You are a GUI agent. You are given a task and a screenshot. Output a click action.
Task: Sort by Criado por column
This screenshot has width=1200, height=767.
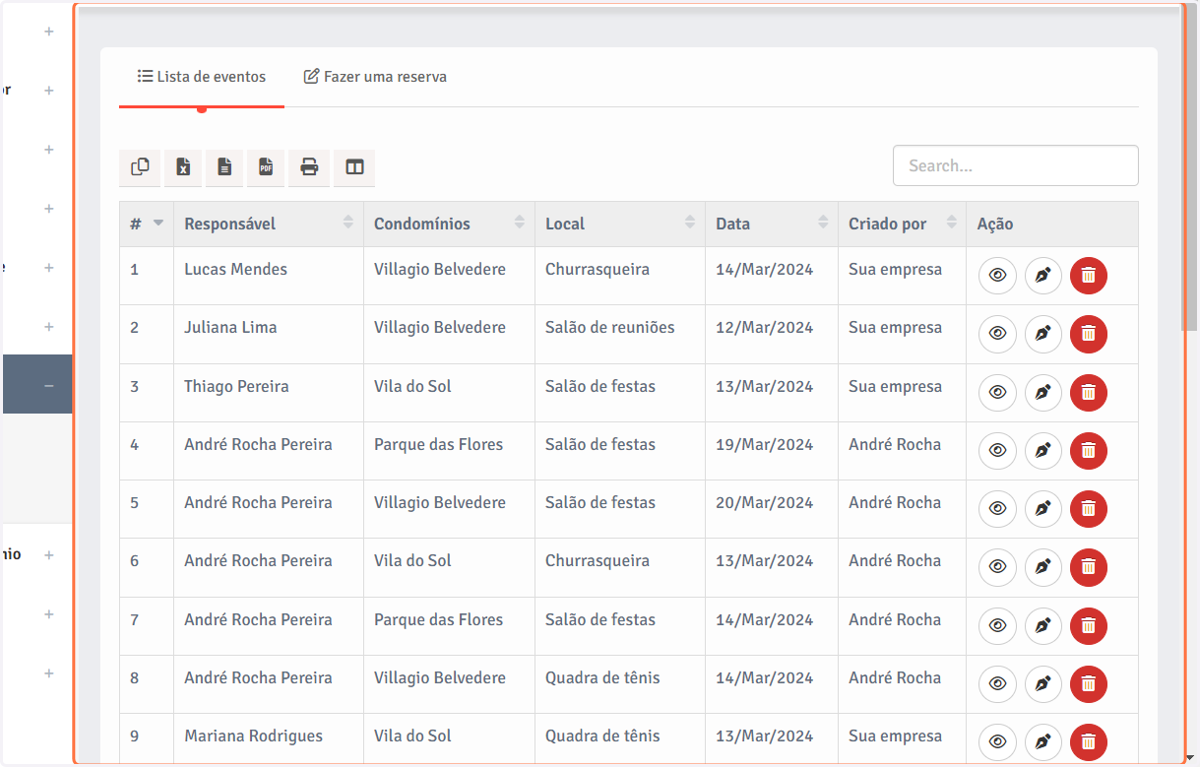902,224
